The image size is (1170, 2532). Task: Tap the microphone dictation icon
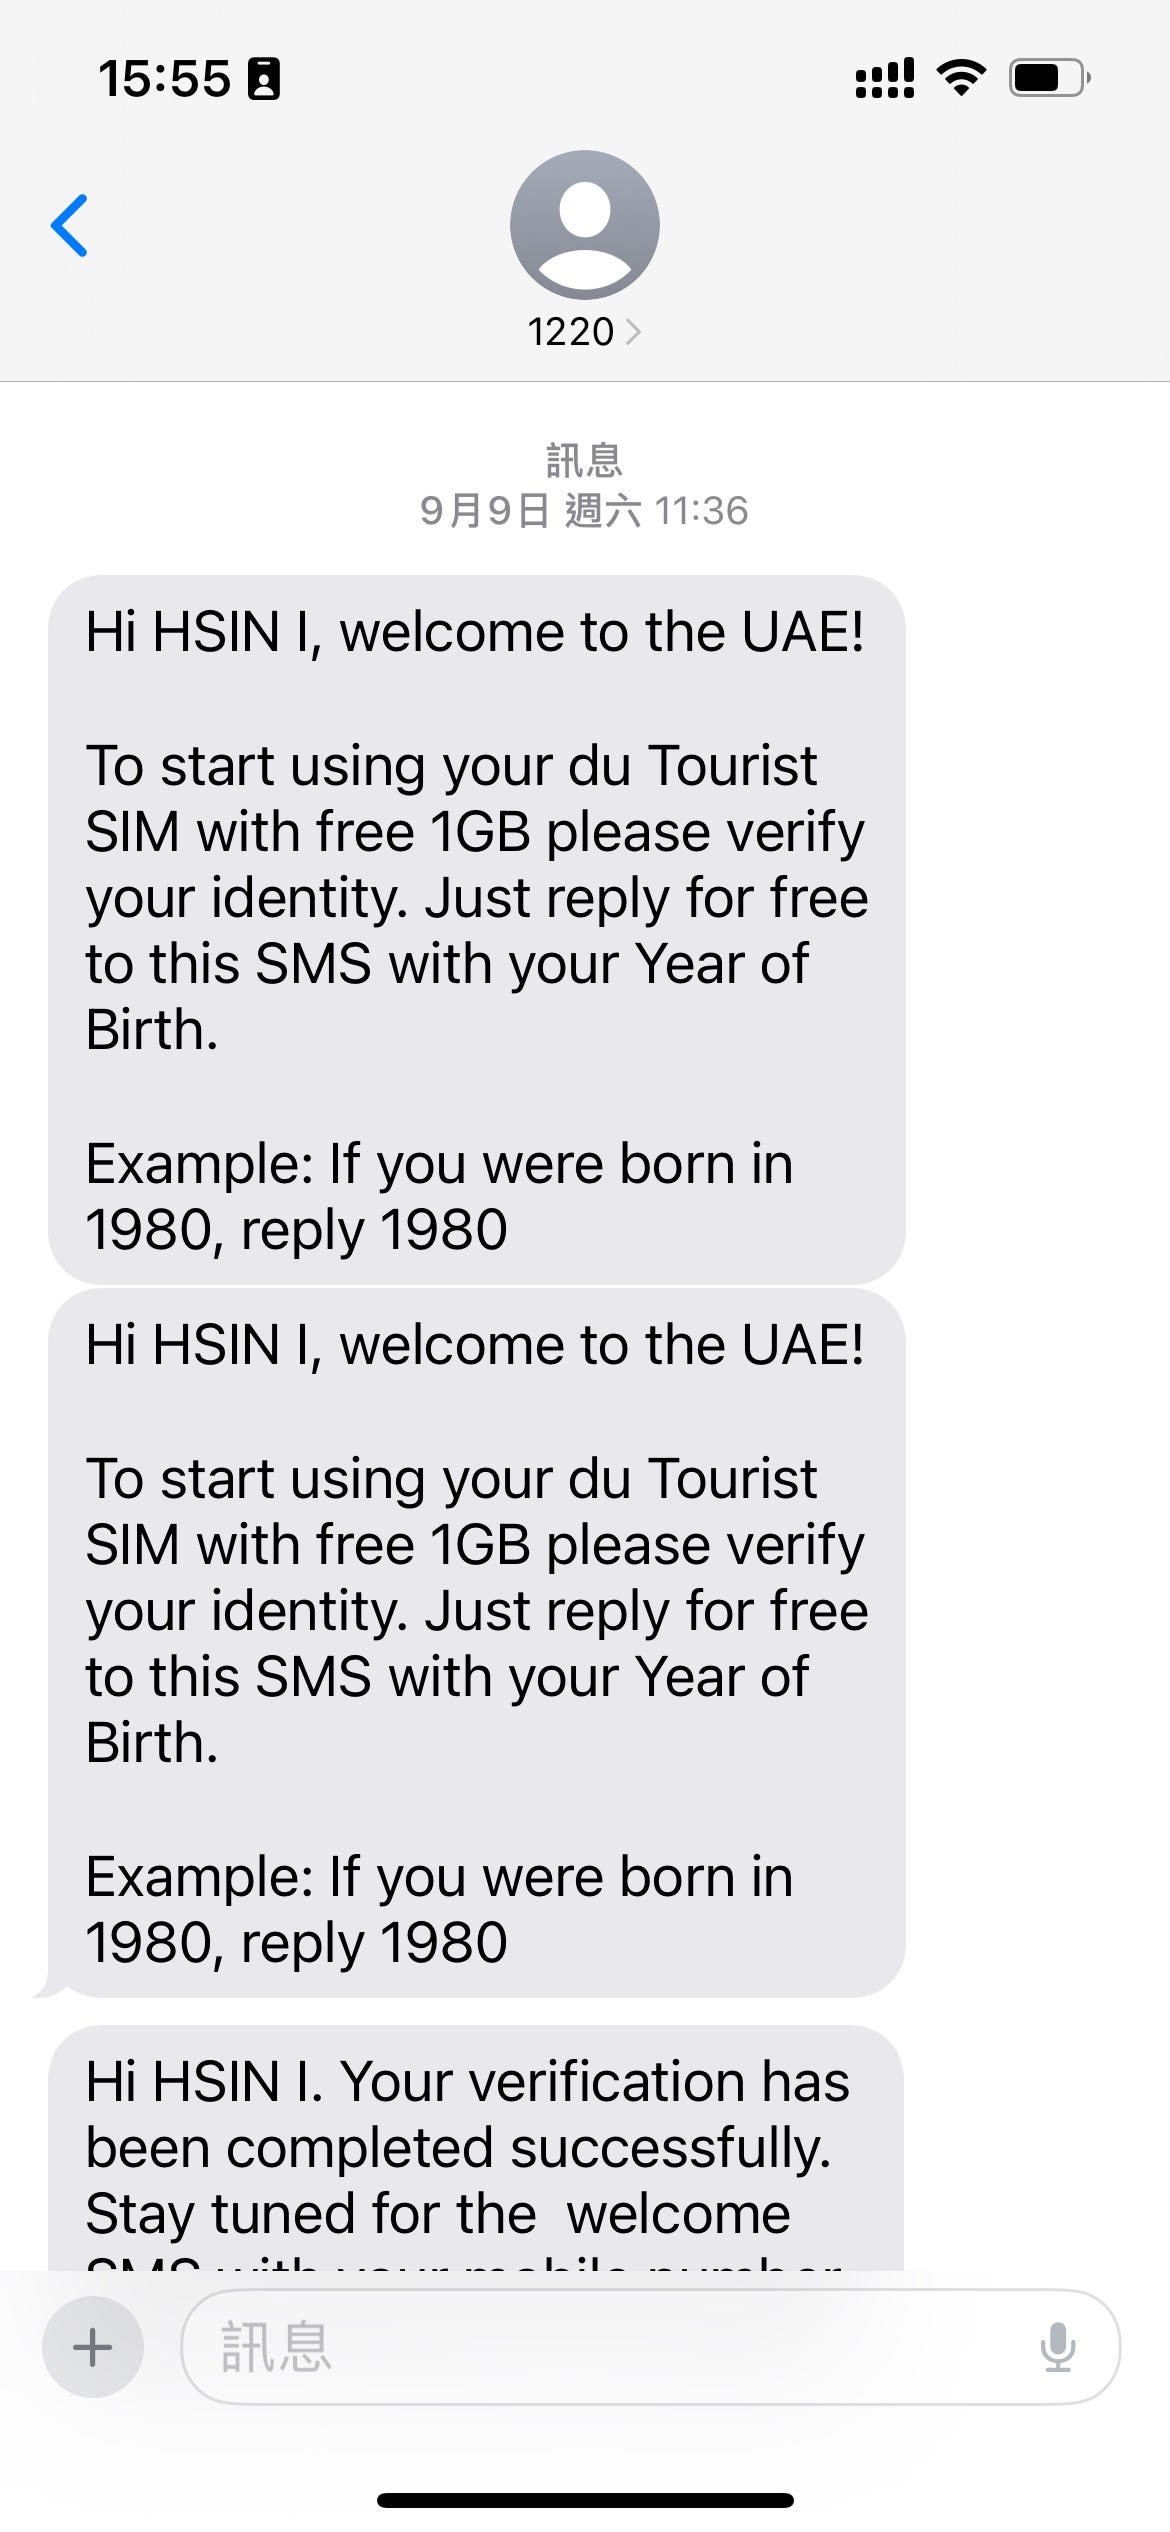(x=1057, y=2346)
